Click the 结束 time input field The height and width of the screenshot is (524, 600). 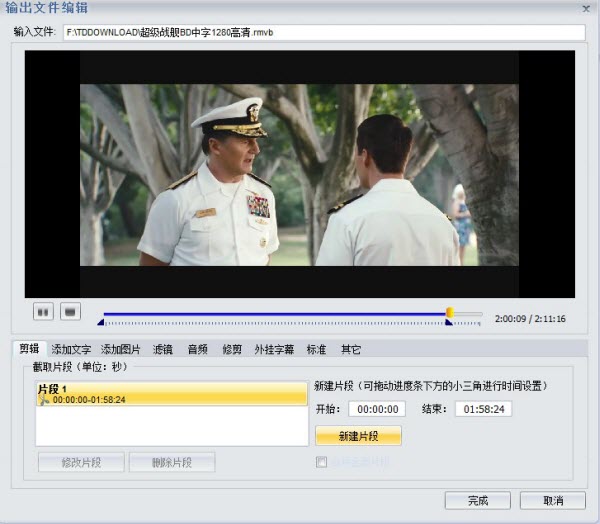(x=484, y=409)
